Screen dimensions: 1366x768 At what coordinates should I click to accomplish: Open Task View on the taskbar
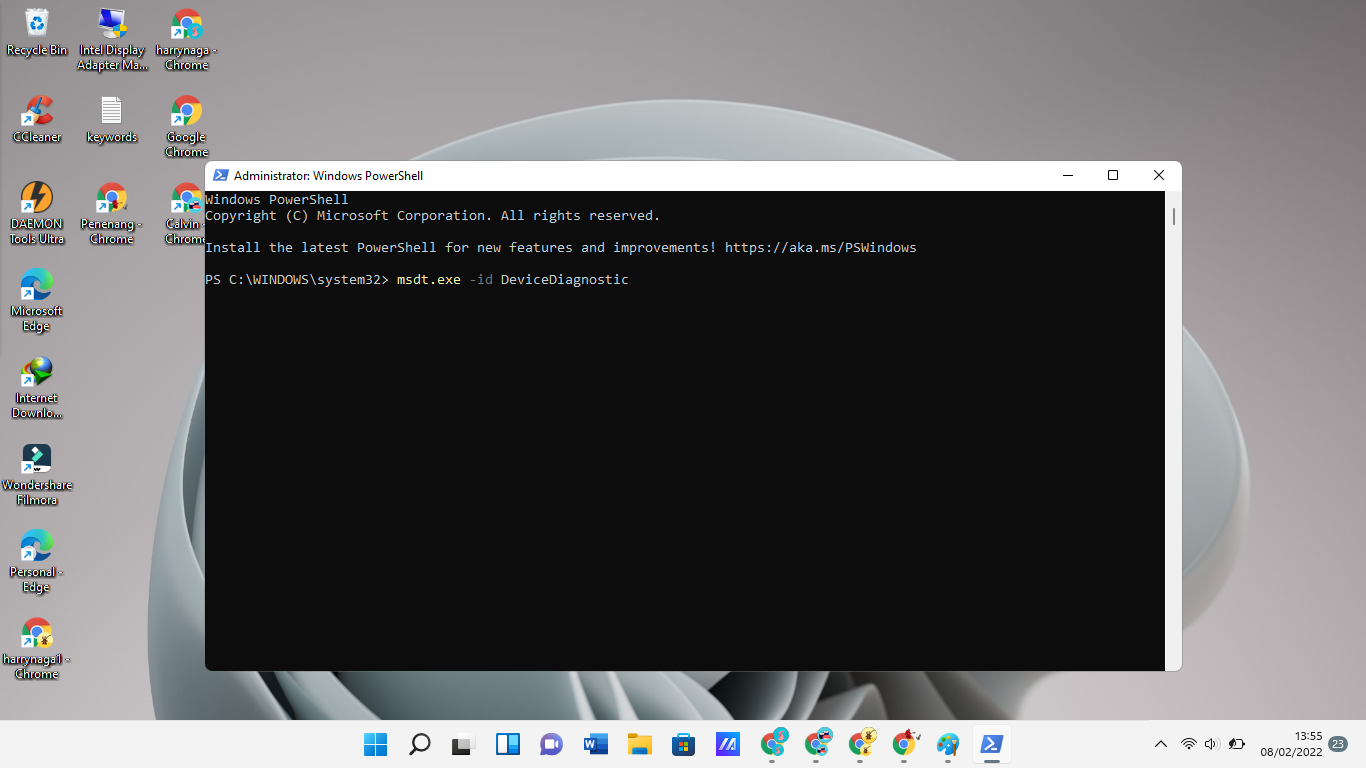click(463, 744)
